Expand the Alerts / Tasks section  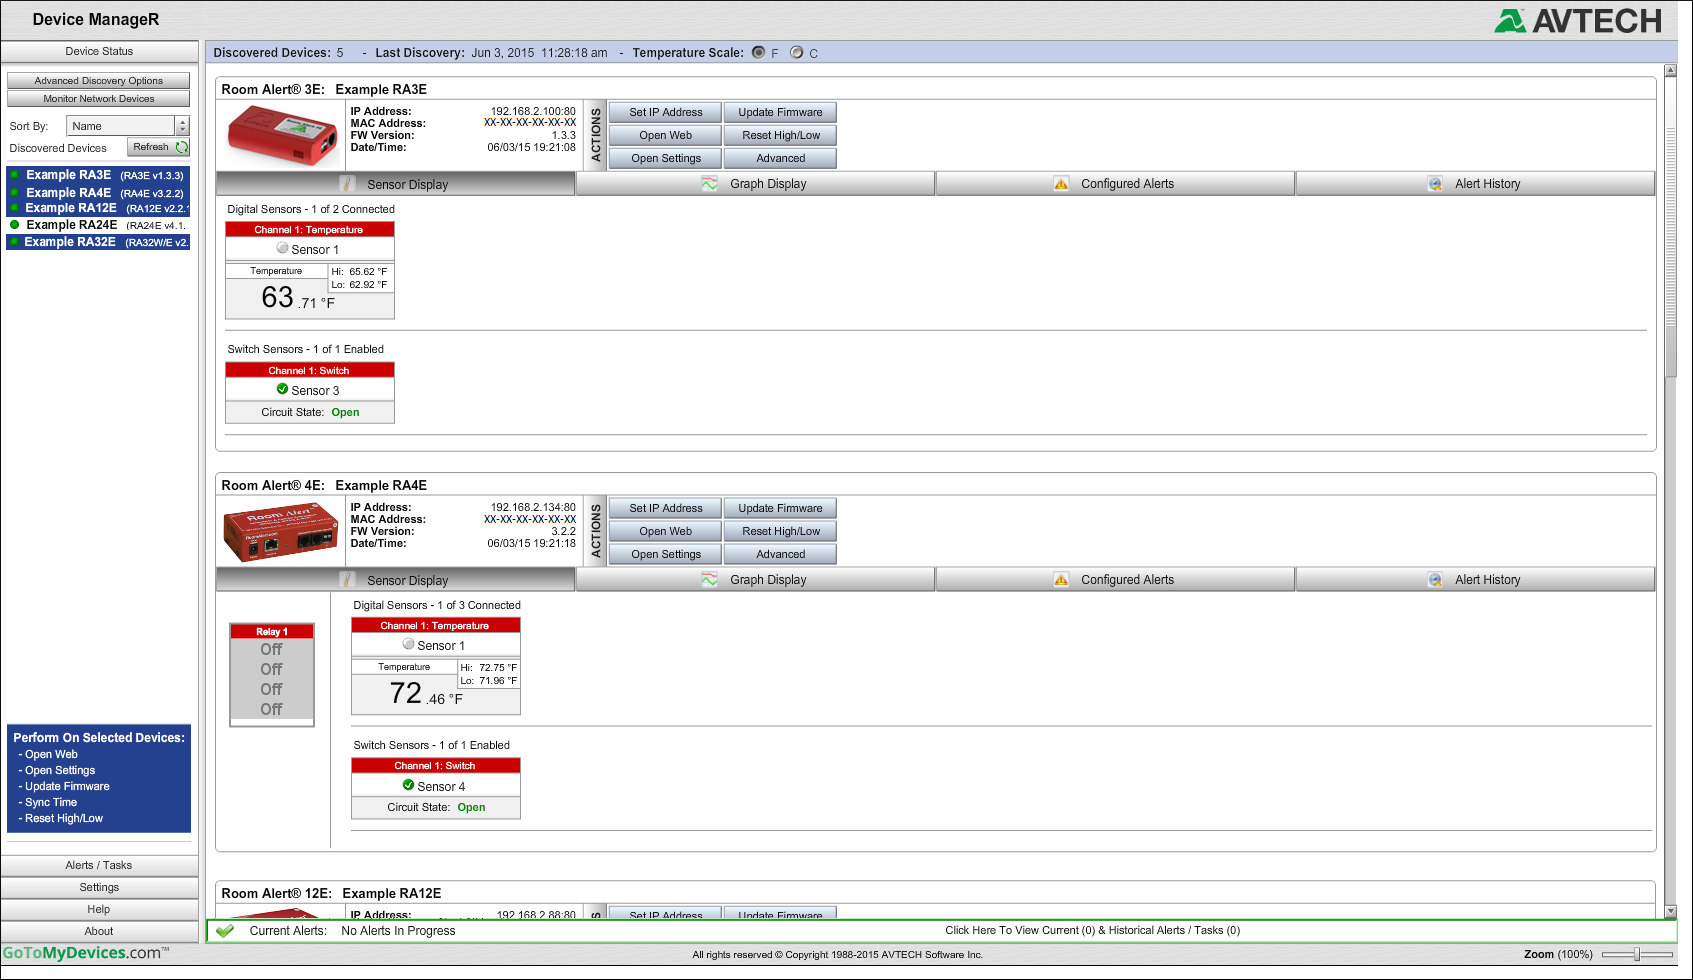99,865
